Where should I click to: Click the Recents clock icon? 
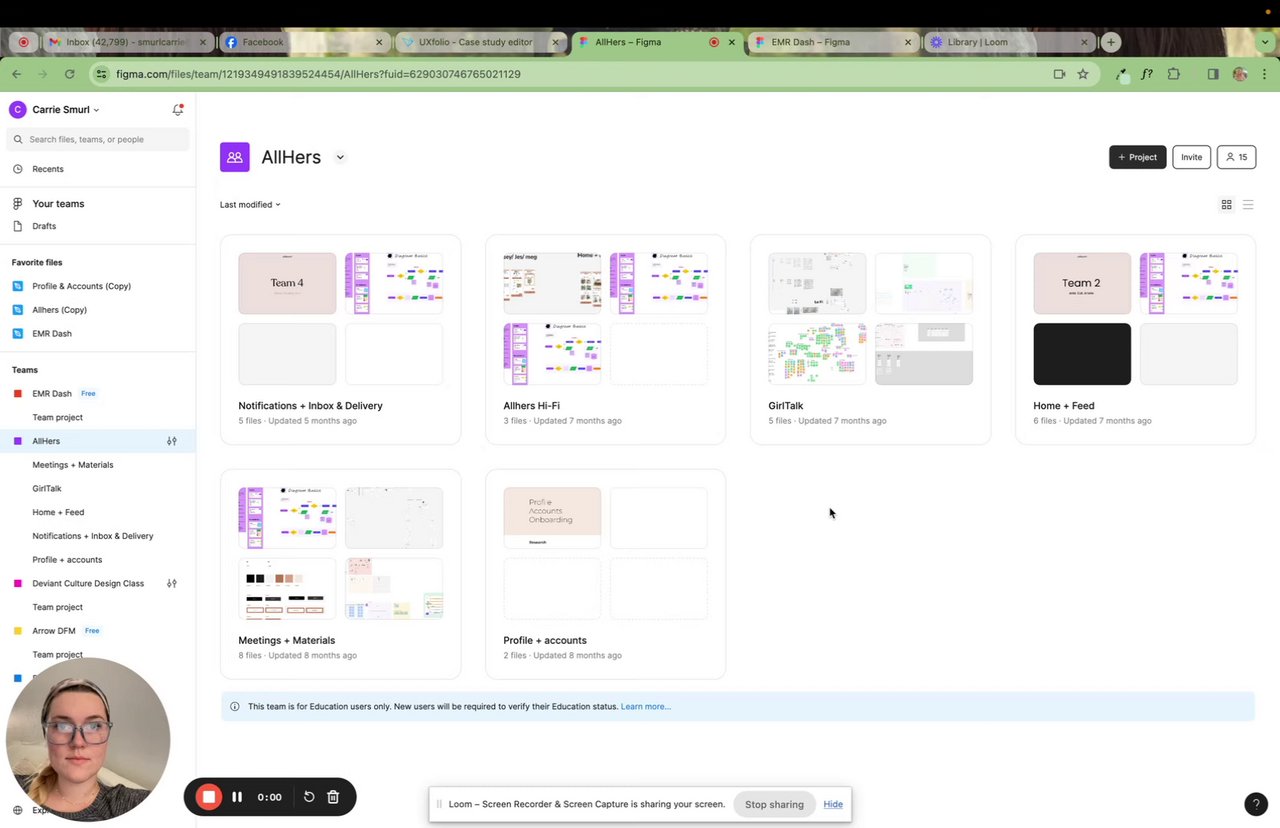click(x=17, y=169)
